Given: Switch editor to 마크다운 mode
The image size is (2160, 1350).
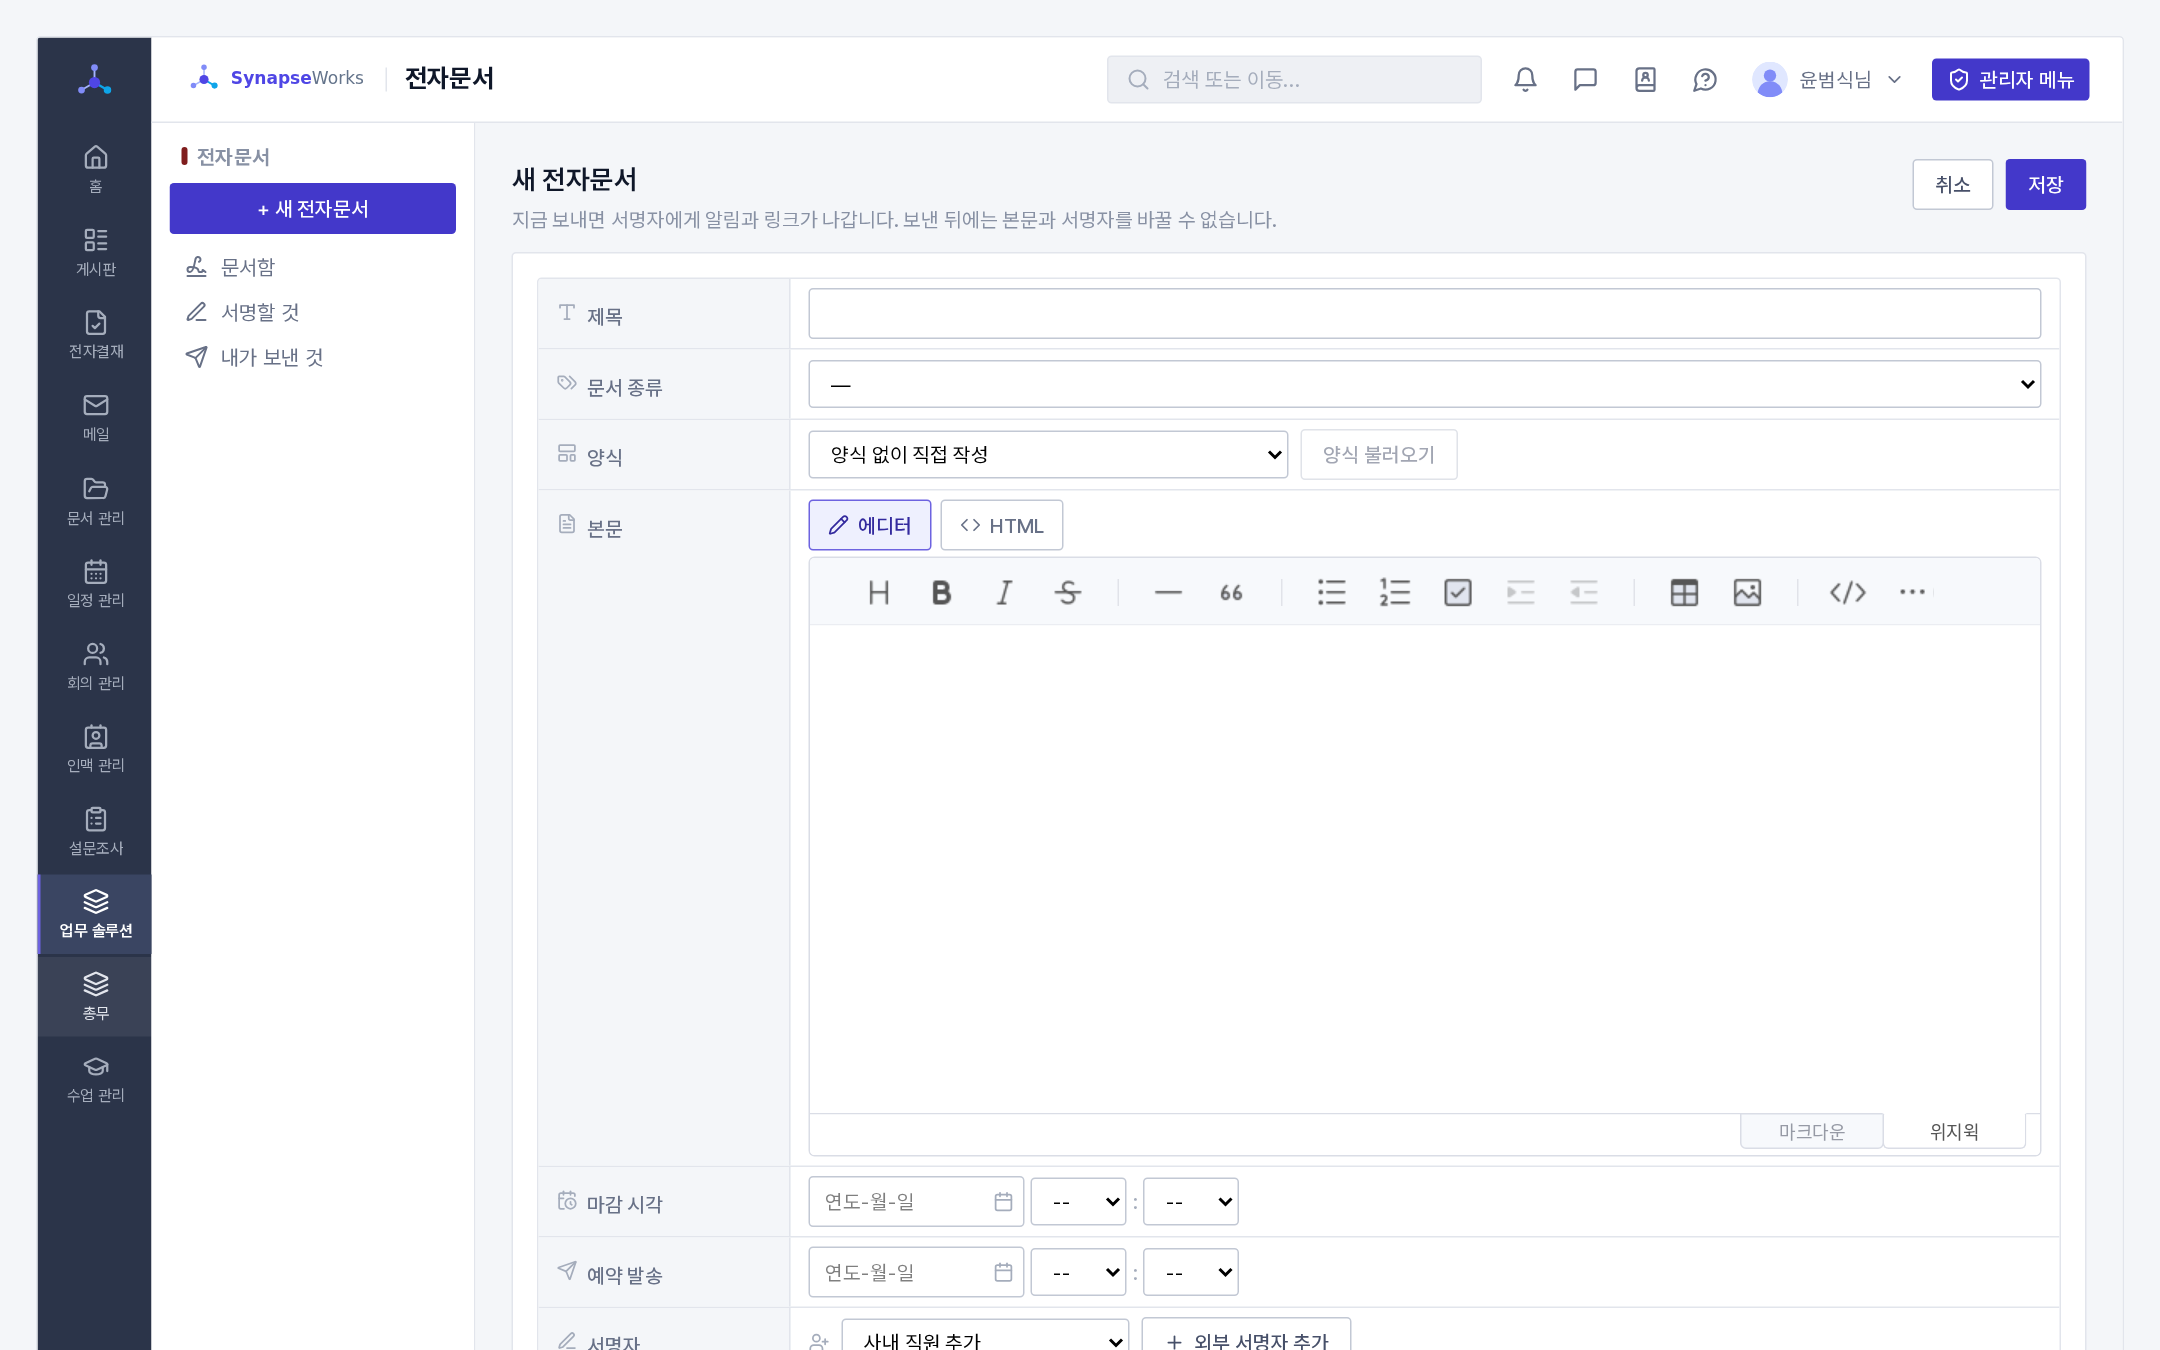Looking at the screenshot, I should pos(1811,1131).
